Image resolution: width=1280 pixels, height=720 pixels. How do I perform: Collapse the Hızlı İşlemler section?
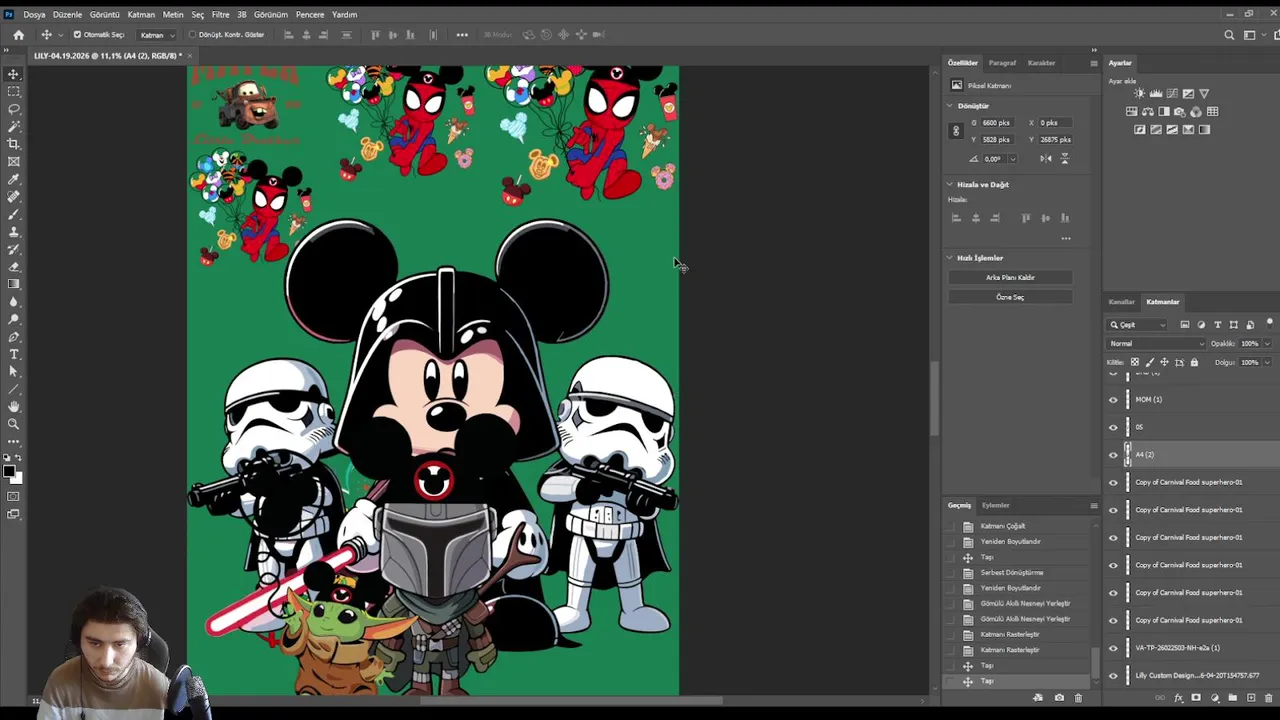950,258
